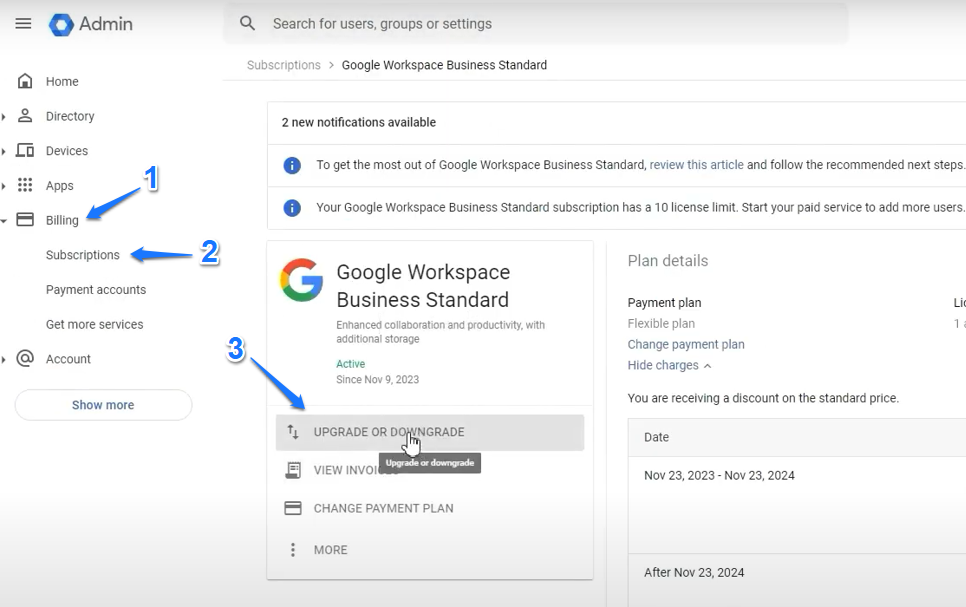
Task: Collapse charges with Hide charges chevron
Action: tap(707, 366)
